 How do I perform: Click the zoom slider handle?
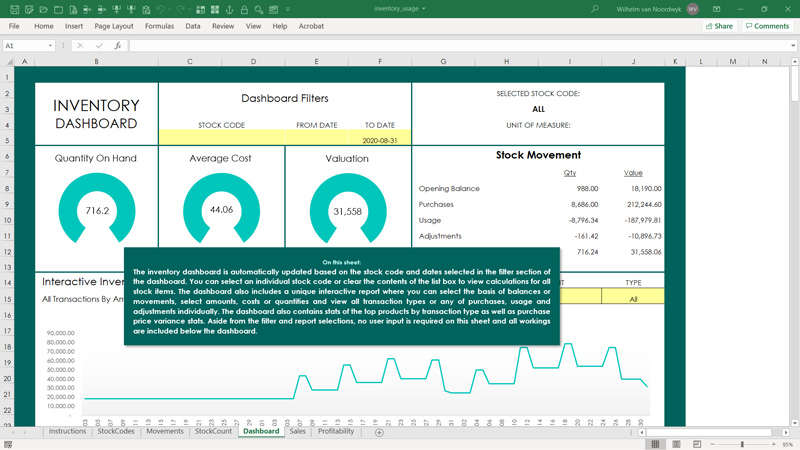742,444
